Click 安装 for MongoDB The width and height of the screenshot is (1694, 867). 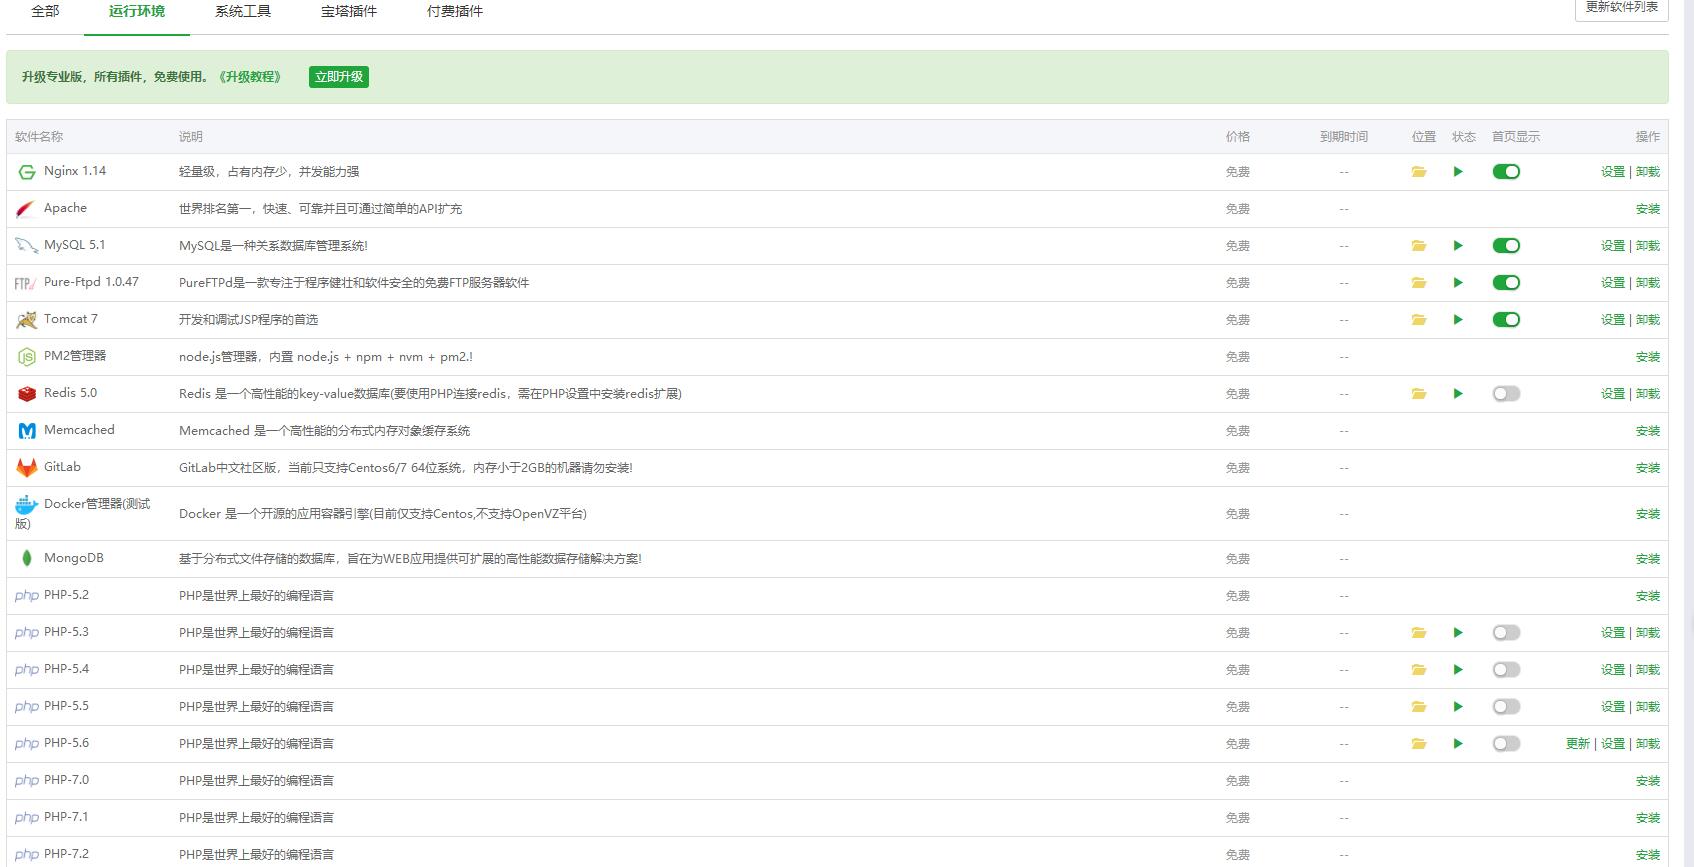tap(1648, 559)
